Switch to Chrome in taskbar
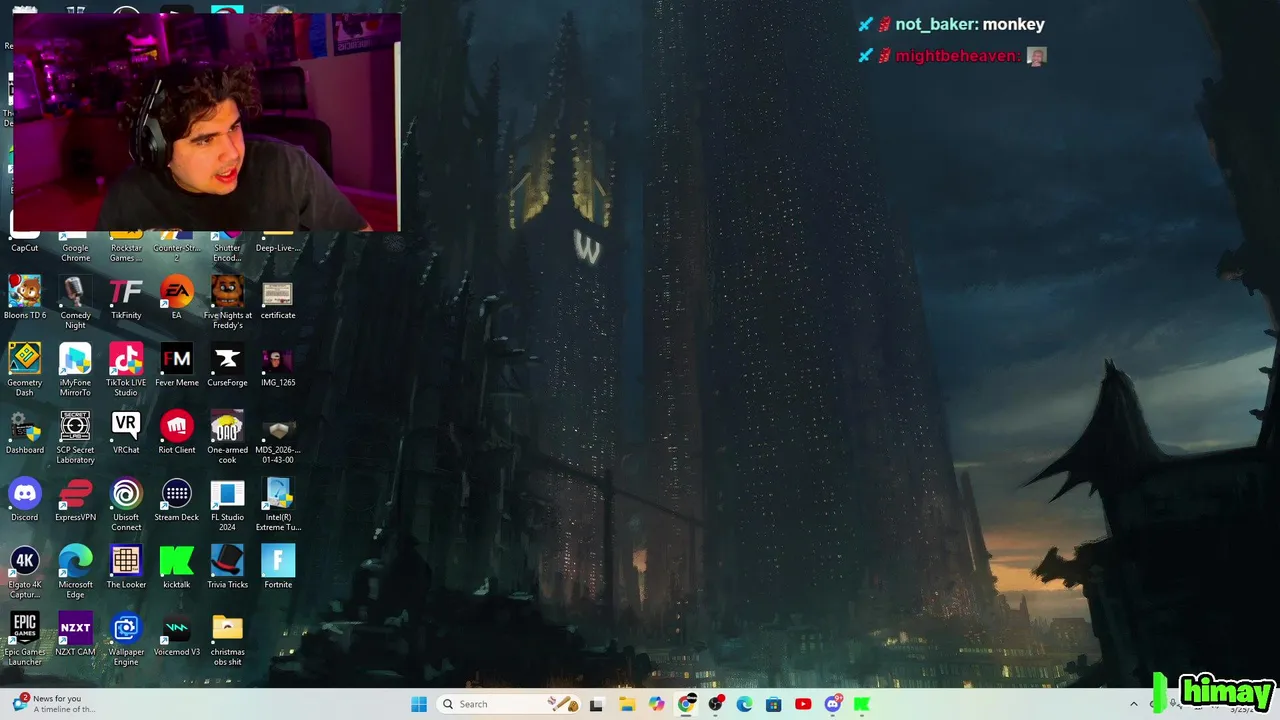 686,704
